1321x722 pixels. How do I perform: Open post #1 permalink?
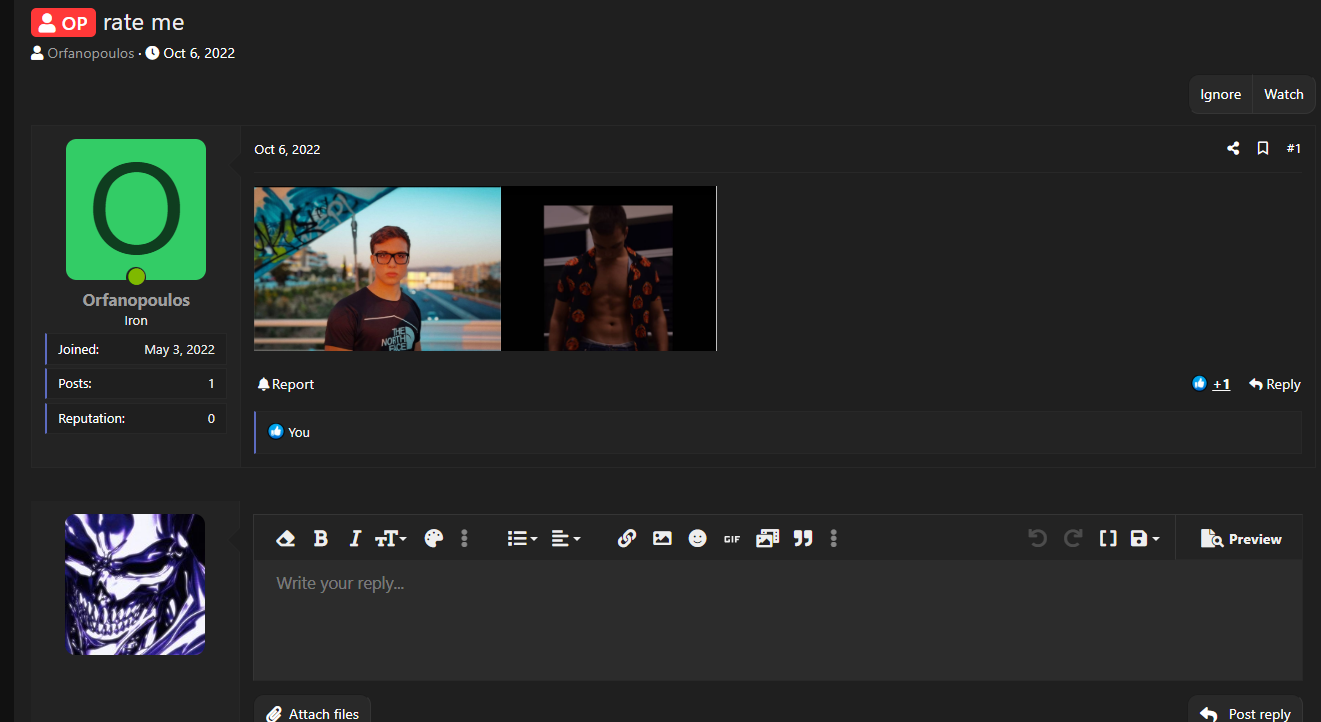click(x=1293, y=148)
